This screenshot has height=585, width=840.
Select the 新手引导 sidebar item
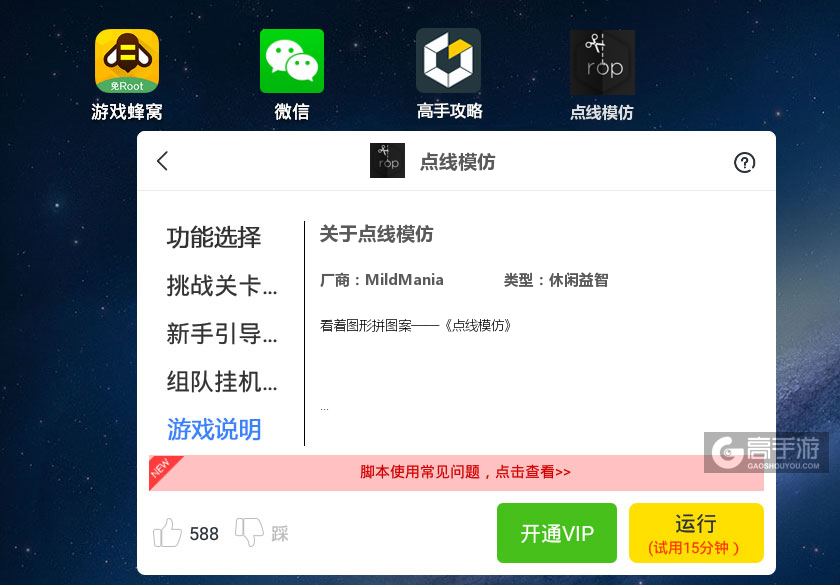coord(222,334)
